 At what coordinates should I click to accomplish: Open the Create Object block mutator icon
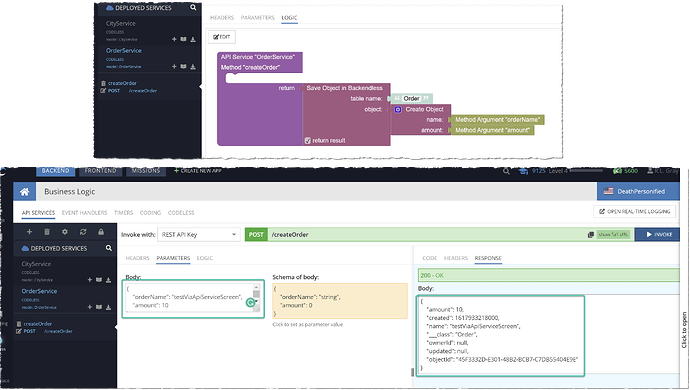coord(398,109)
